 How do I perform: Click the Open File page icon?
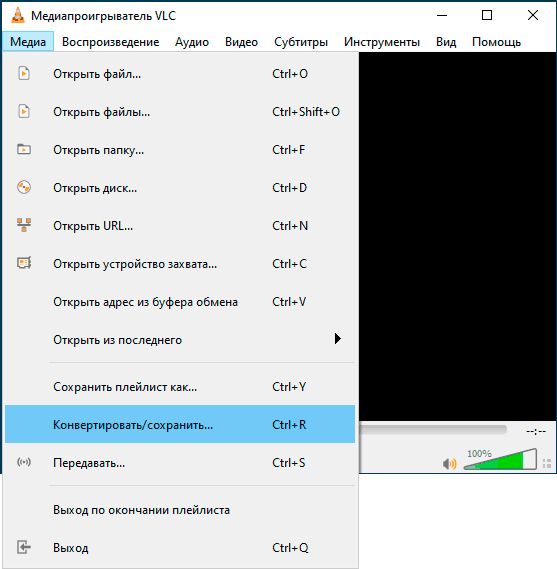[24, 74]
